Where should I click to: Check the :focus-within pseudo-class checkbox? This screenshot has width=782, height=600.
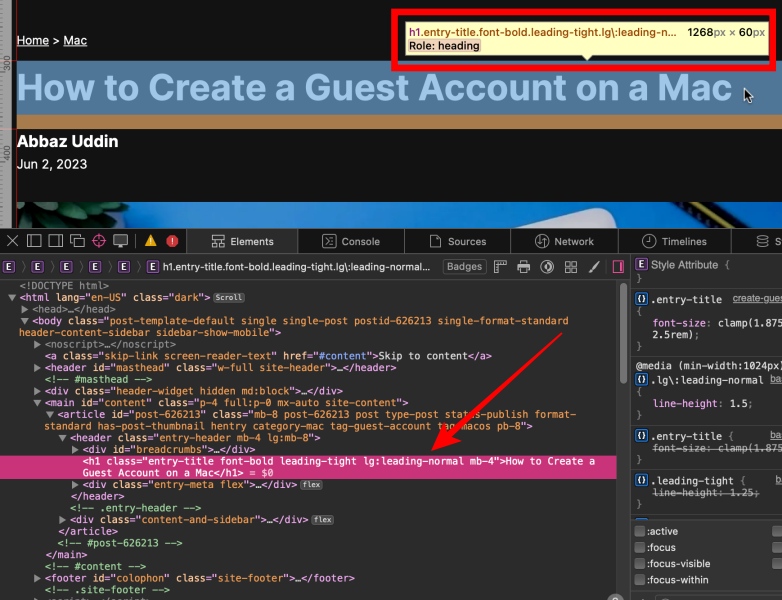click(640, 580)
